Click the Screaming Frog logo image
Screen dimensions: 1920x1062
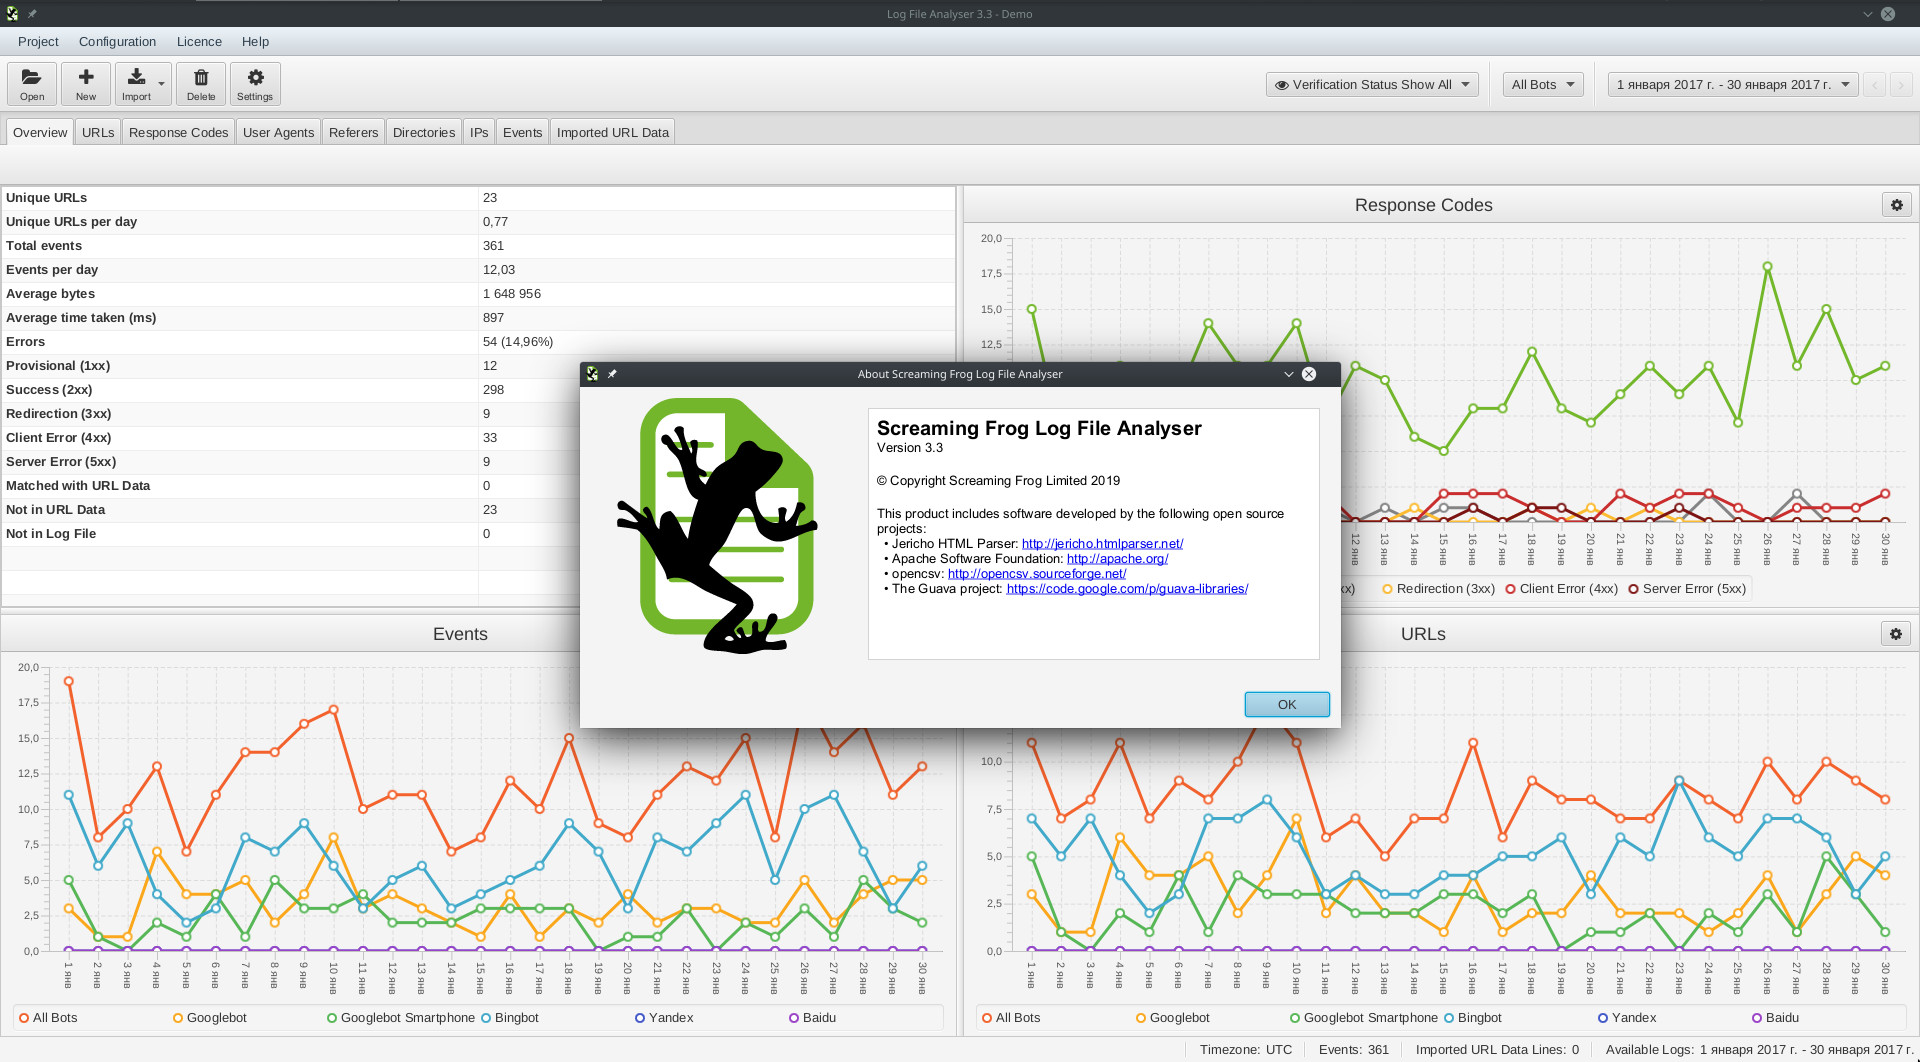click(717, 526)
